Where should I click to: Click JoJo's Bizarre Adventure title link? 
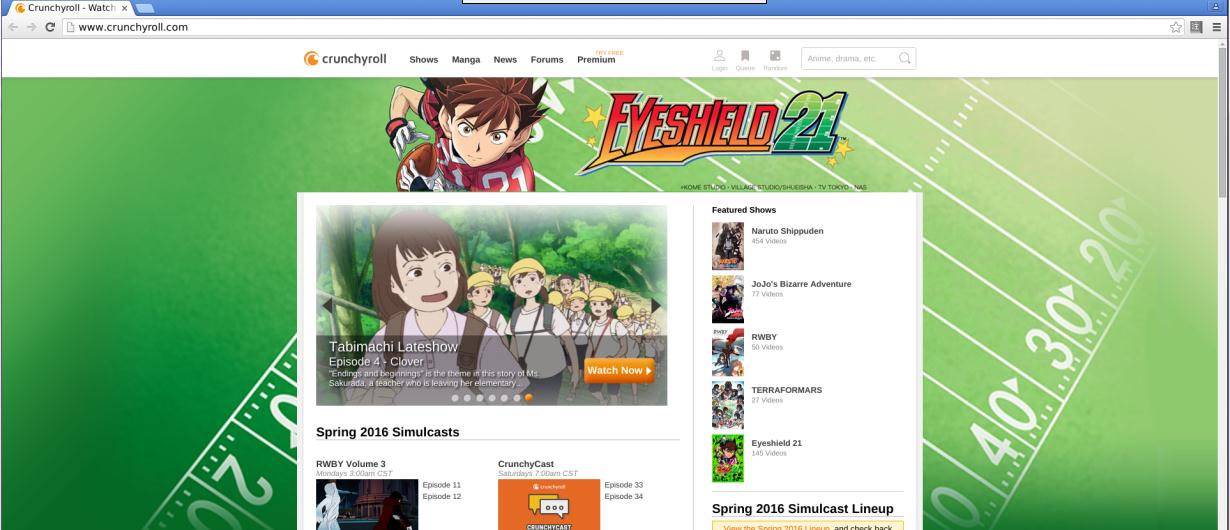point(802,284)
